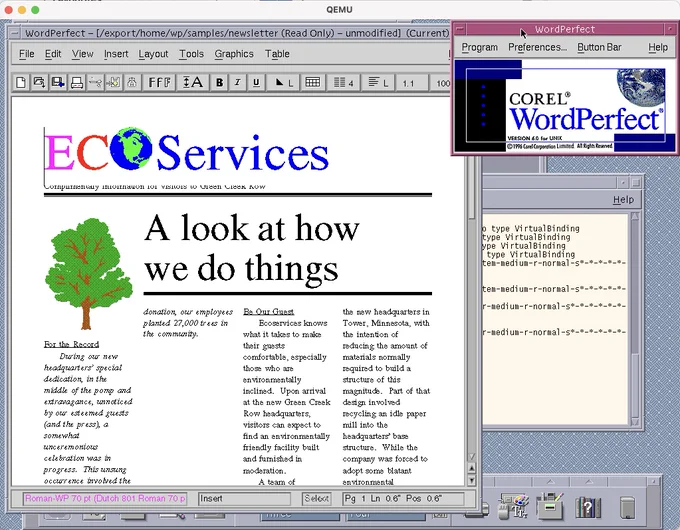
Task: Click the Save document toolbar icon
Action: (x=58, y=82)
